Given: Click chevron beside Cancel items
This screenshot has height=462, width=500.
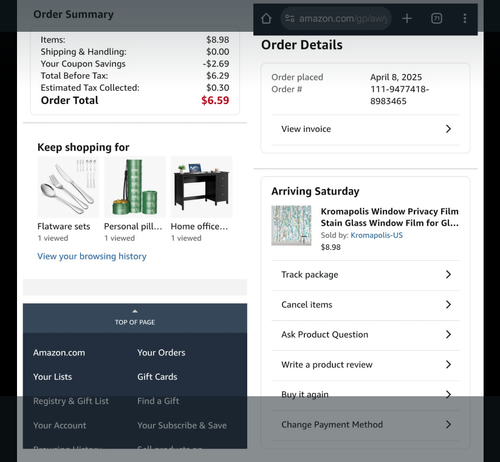Looking at the screenshot, I should coord(448,305).
